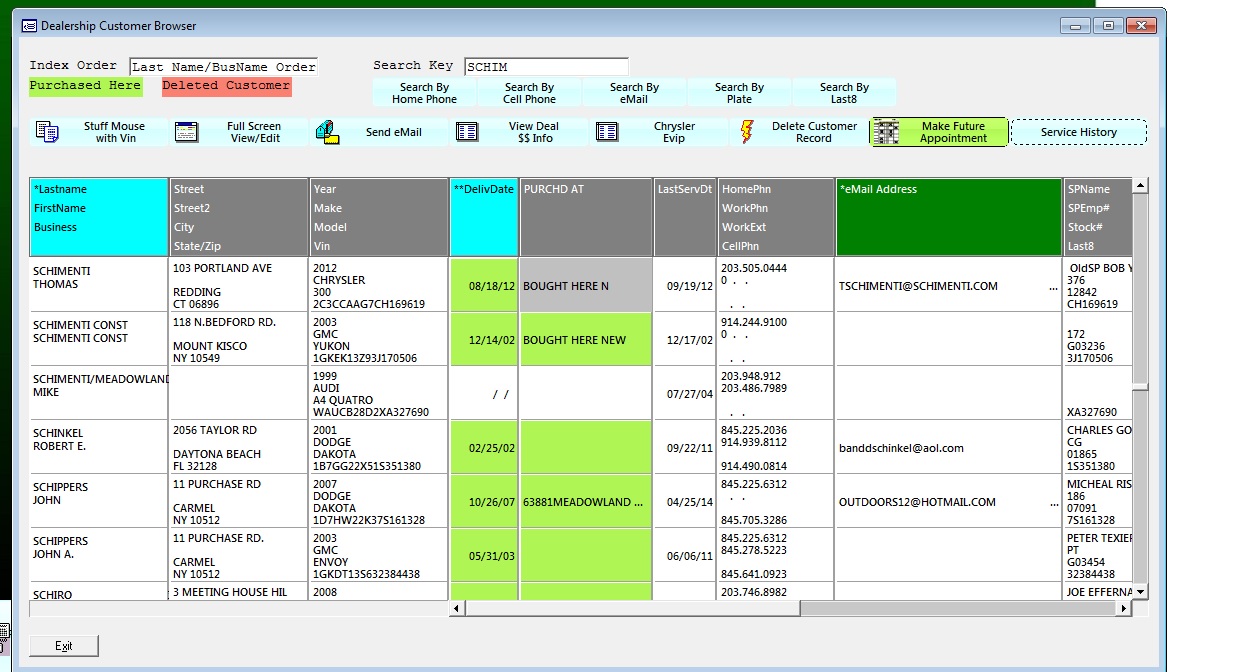
Task: Click the Delete Customer Record lightning icon
Action: (747, 132)
